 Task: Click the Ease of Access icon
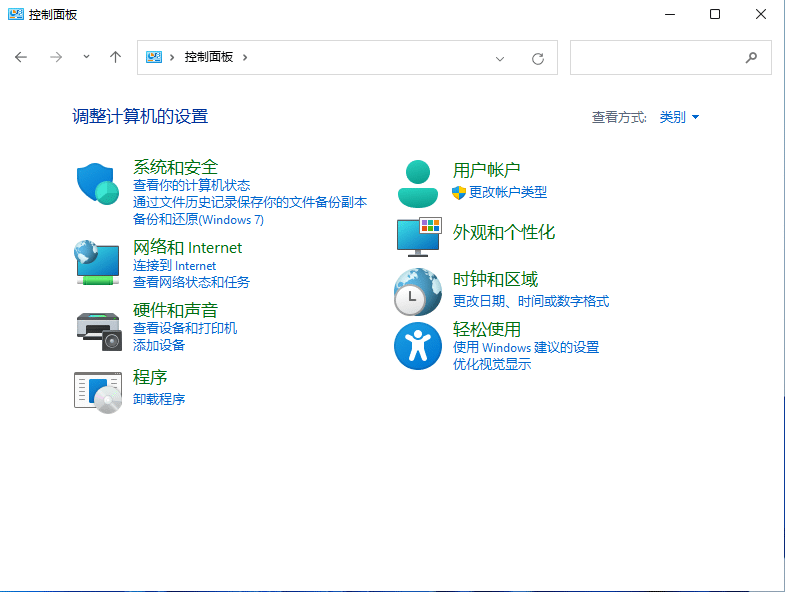point(418,346)
